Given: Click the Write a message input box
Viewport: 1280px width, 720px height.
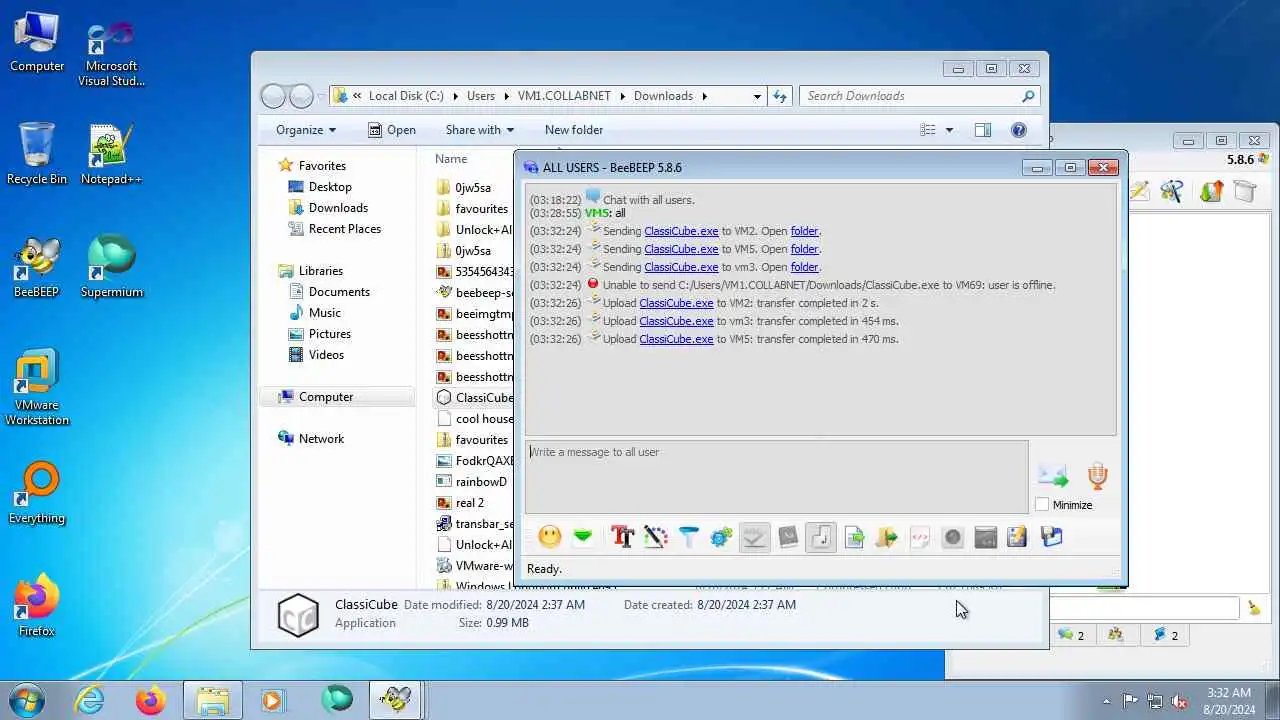Looking at the screenshot, I should click(777, 476).
